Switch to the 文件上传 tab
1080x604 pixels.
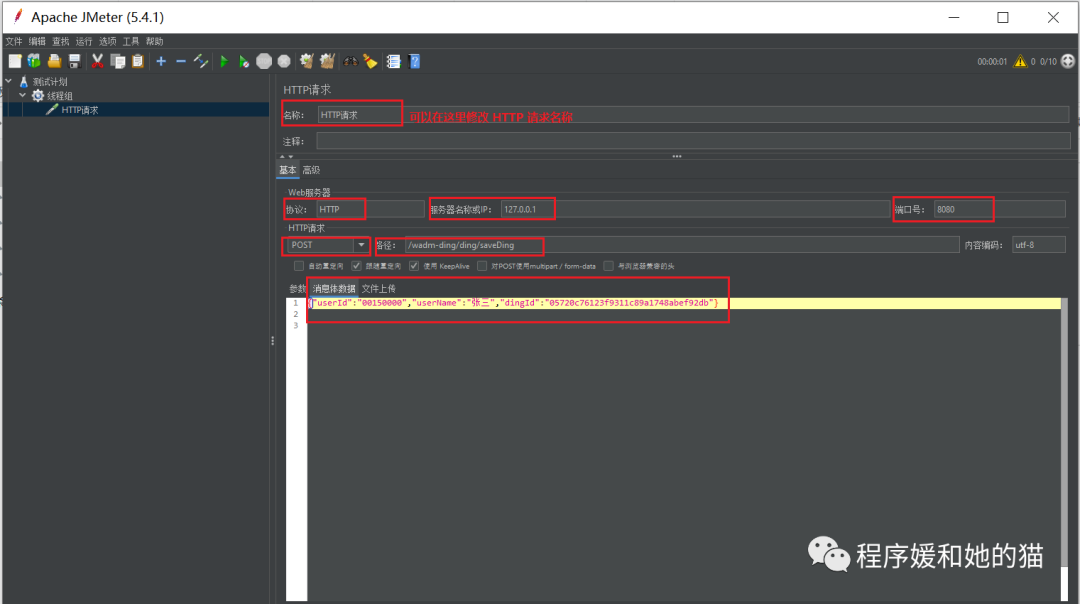click(x=379, y=289)
